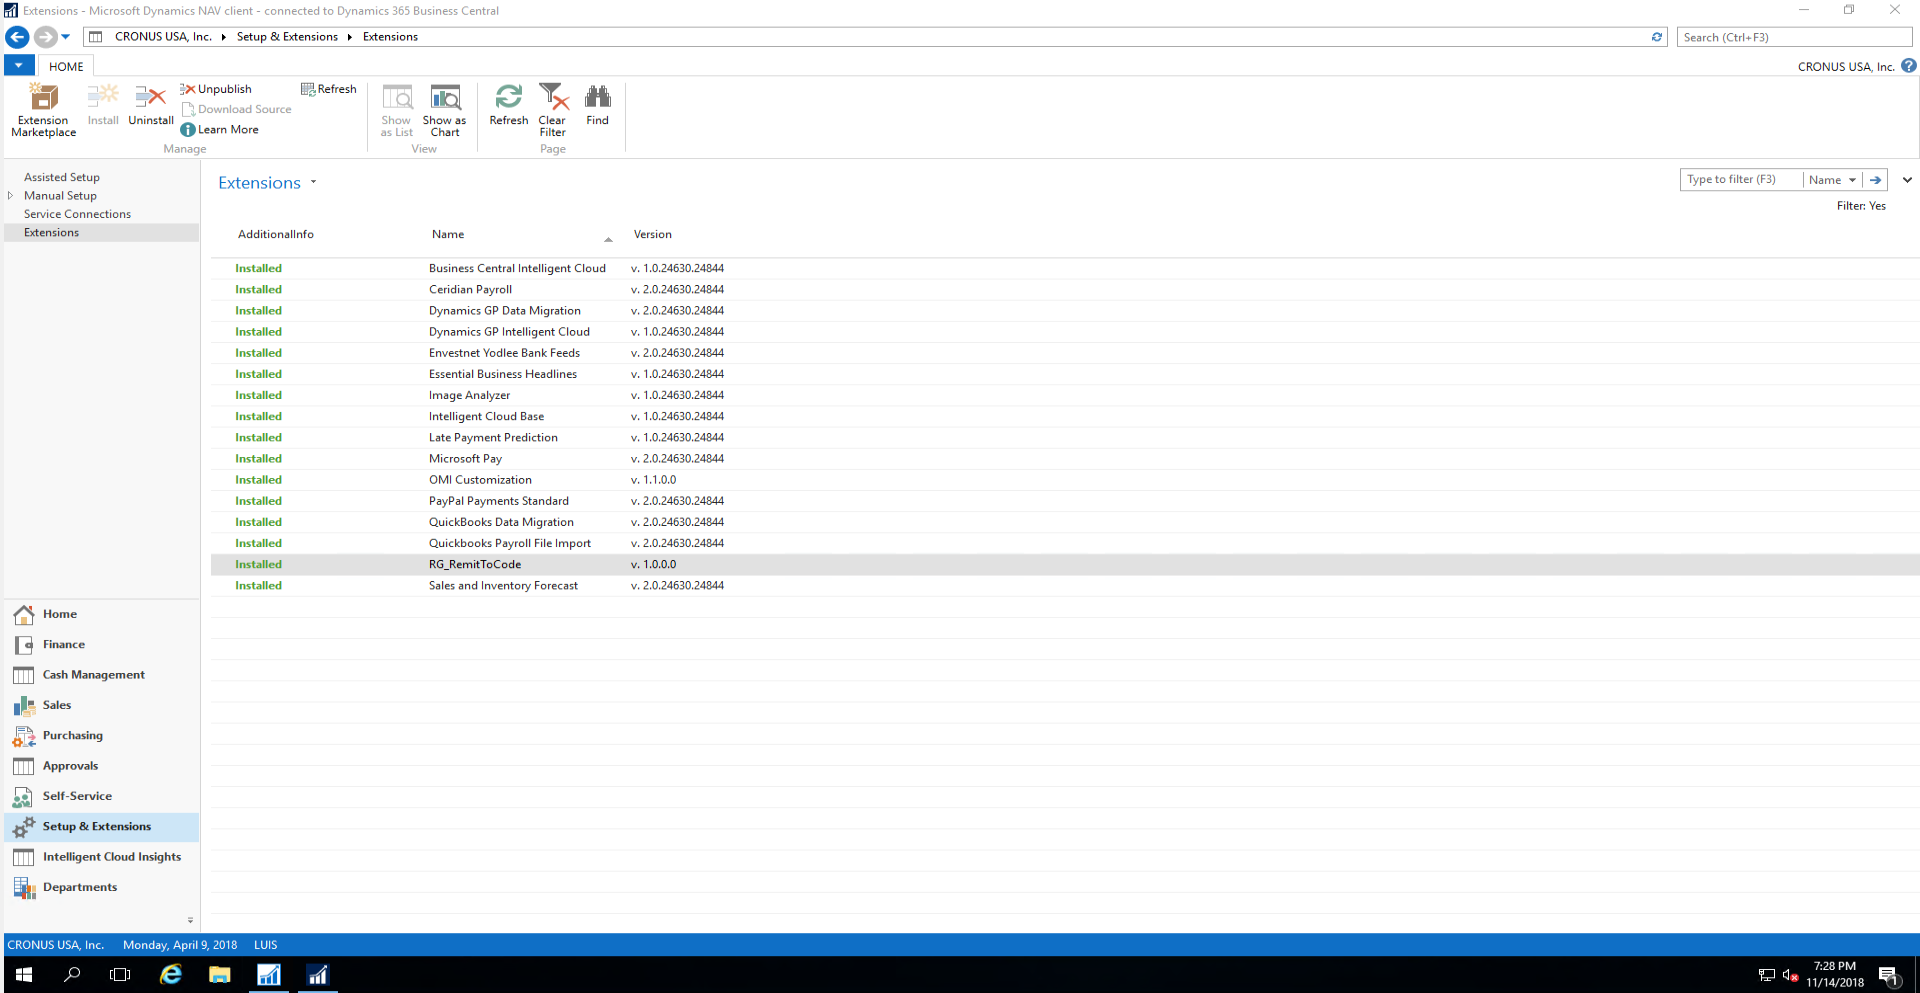This screenshot has width=1920, height=993.
Task: Open the navigation history dropdown arrow
Action: (x=66, y=37)
